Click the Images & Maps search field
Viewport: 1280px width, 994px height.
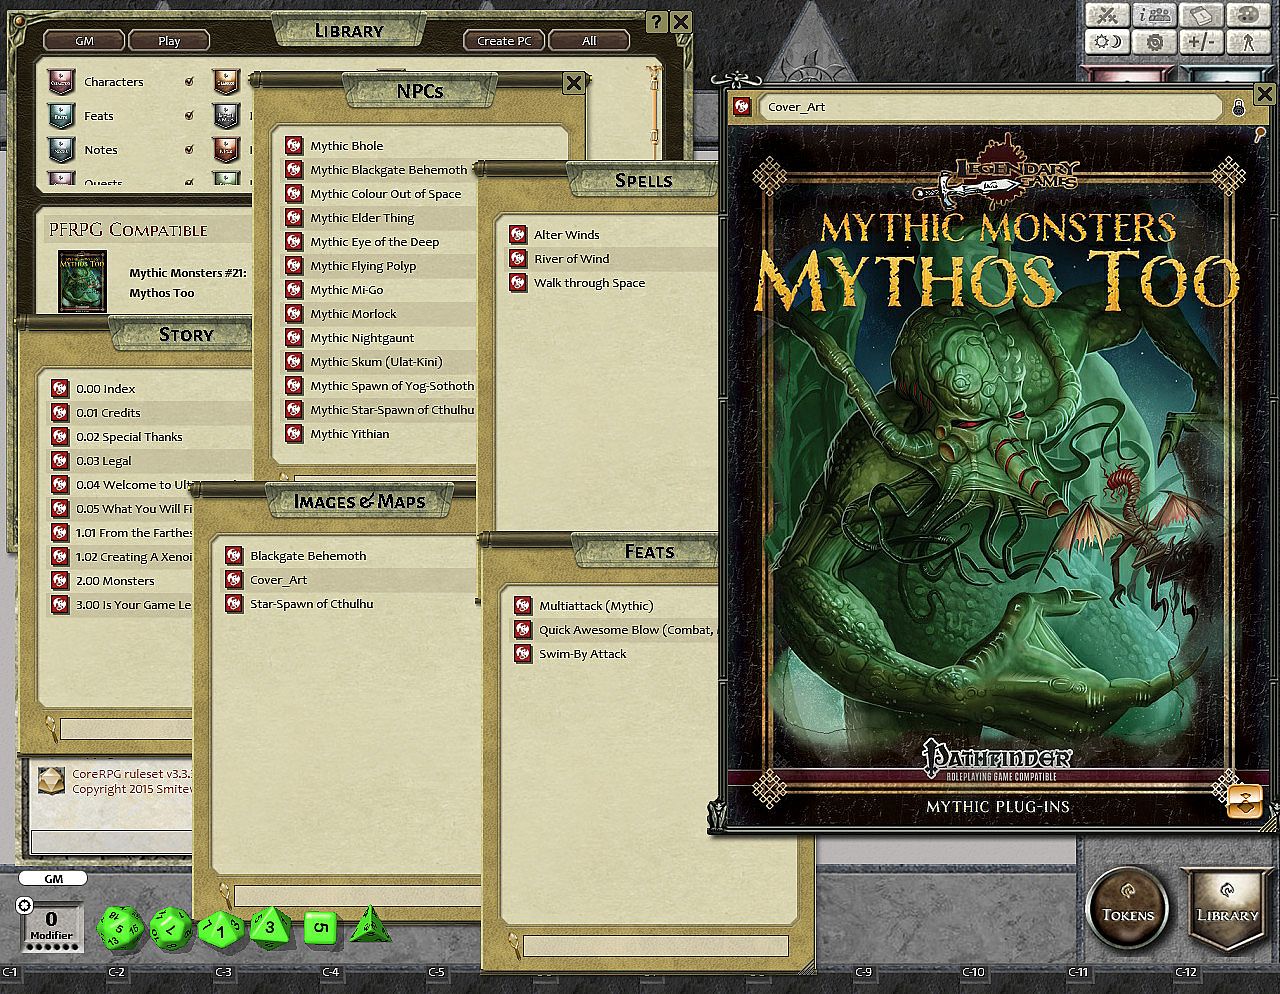click(357, 896)
